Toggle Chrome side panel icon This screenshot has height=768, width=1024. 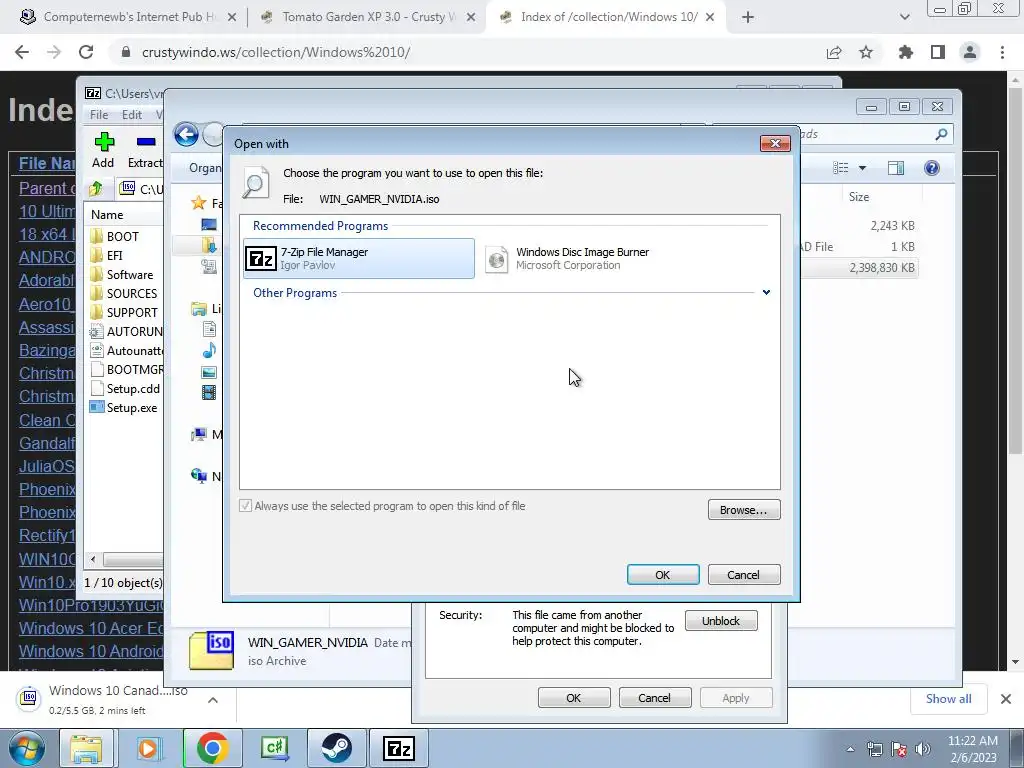pos(938,52)
